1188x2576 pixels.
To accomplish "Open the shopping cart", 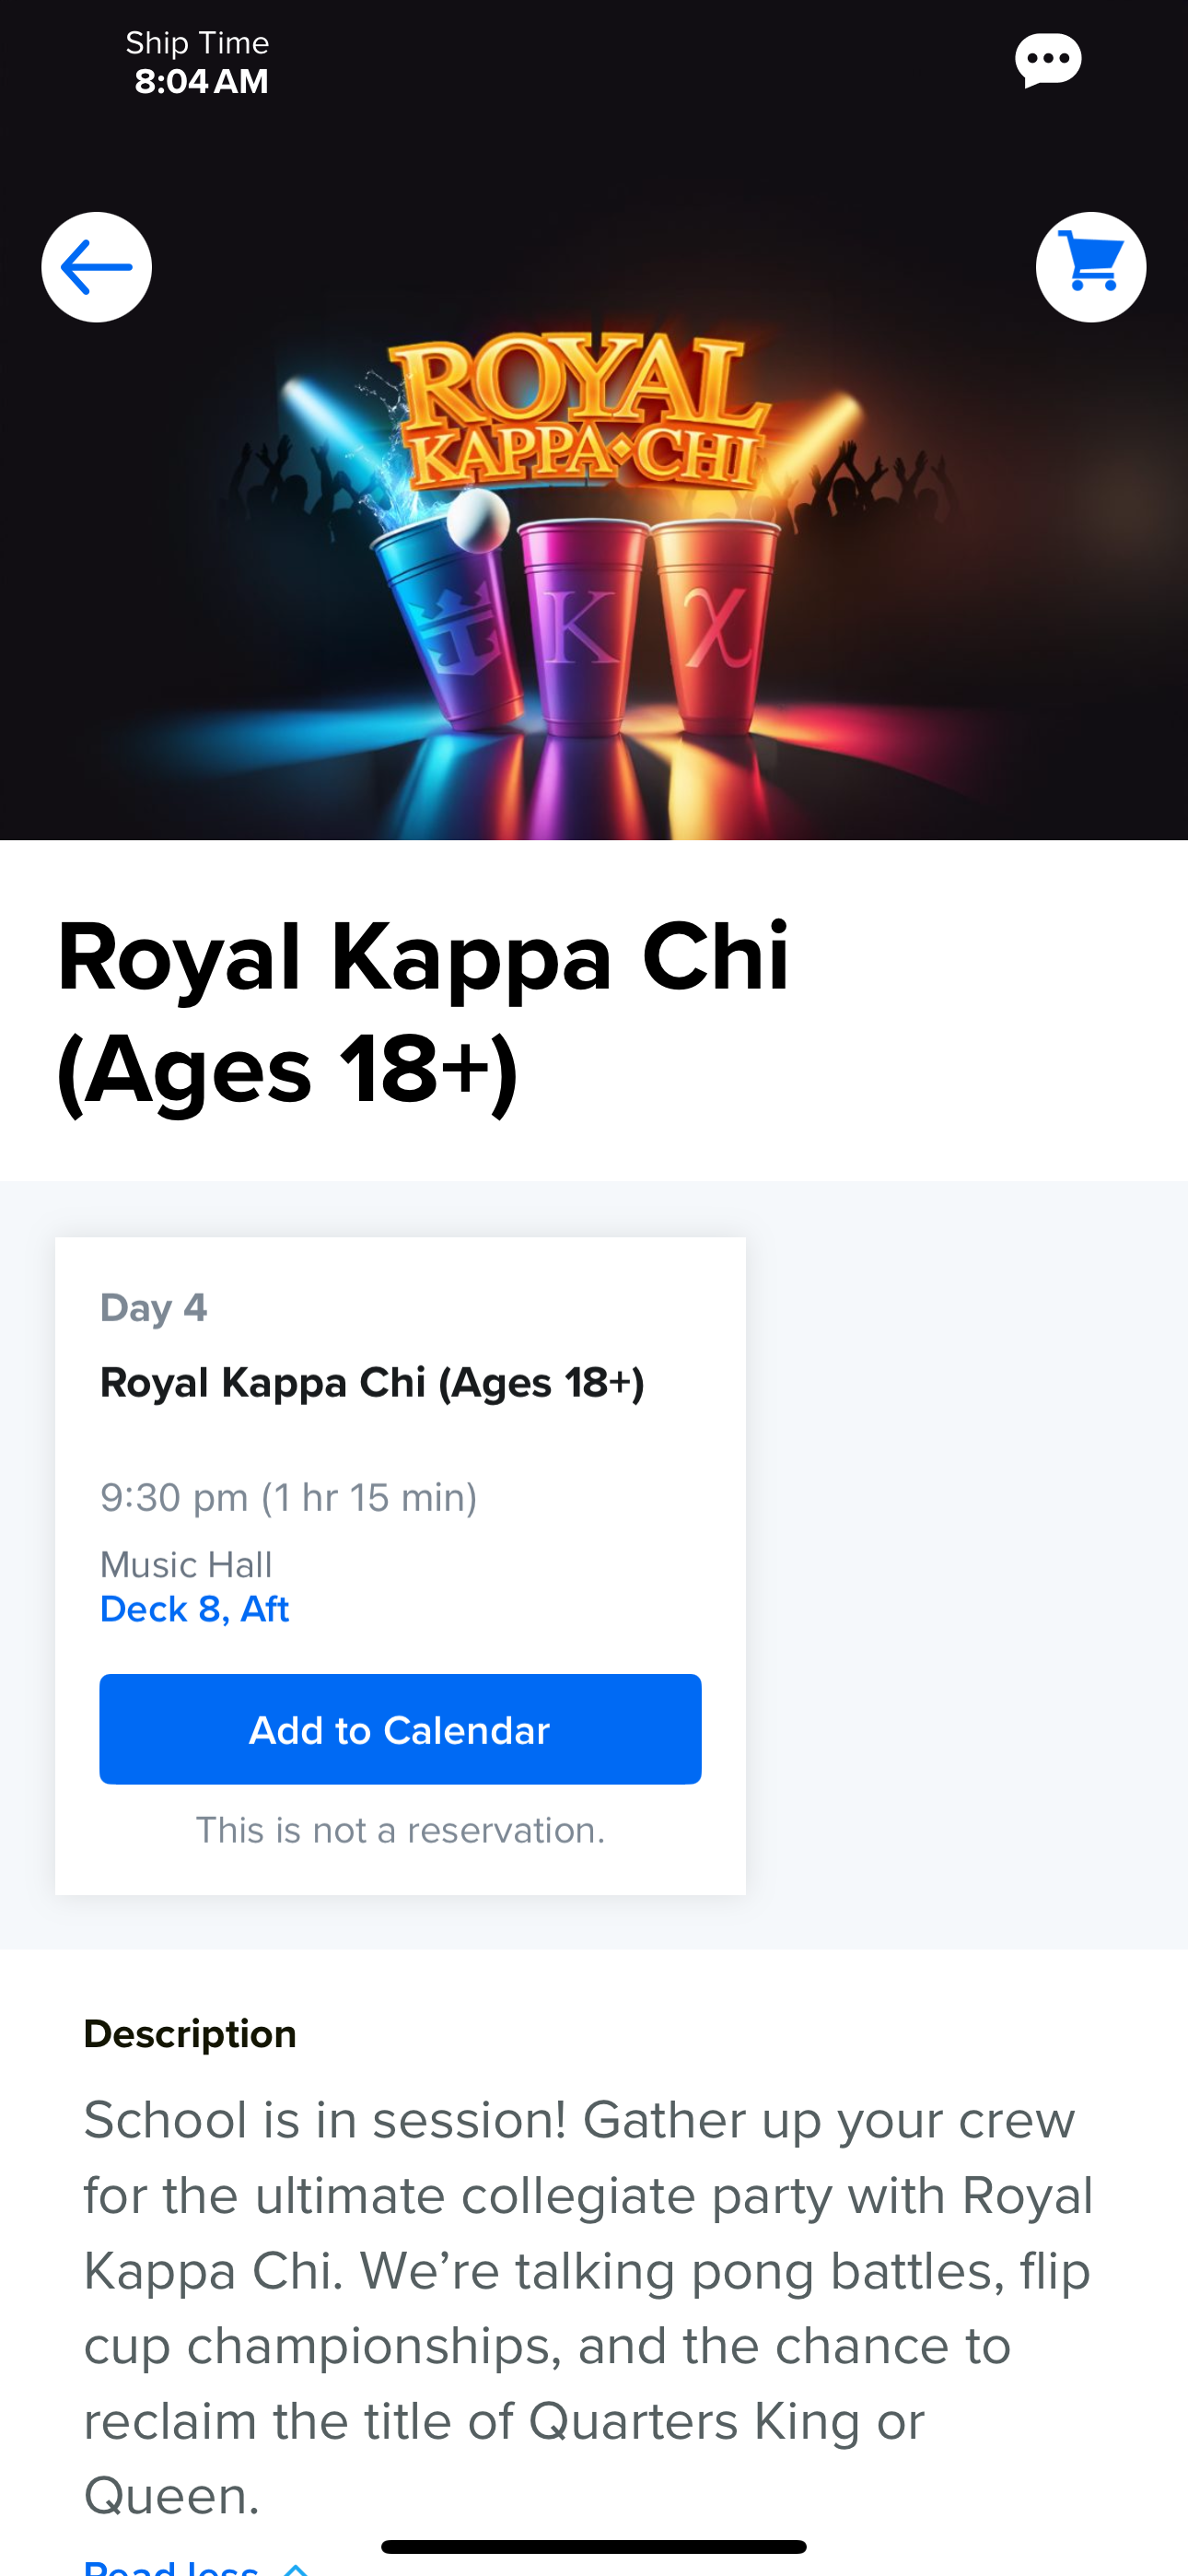I will click(x=1091, y=267).
